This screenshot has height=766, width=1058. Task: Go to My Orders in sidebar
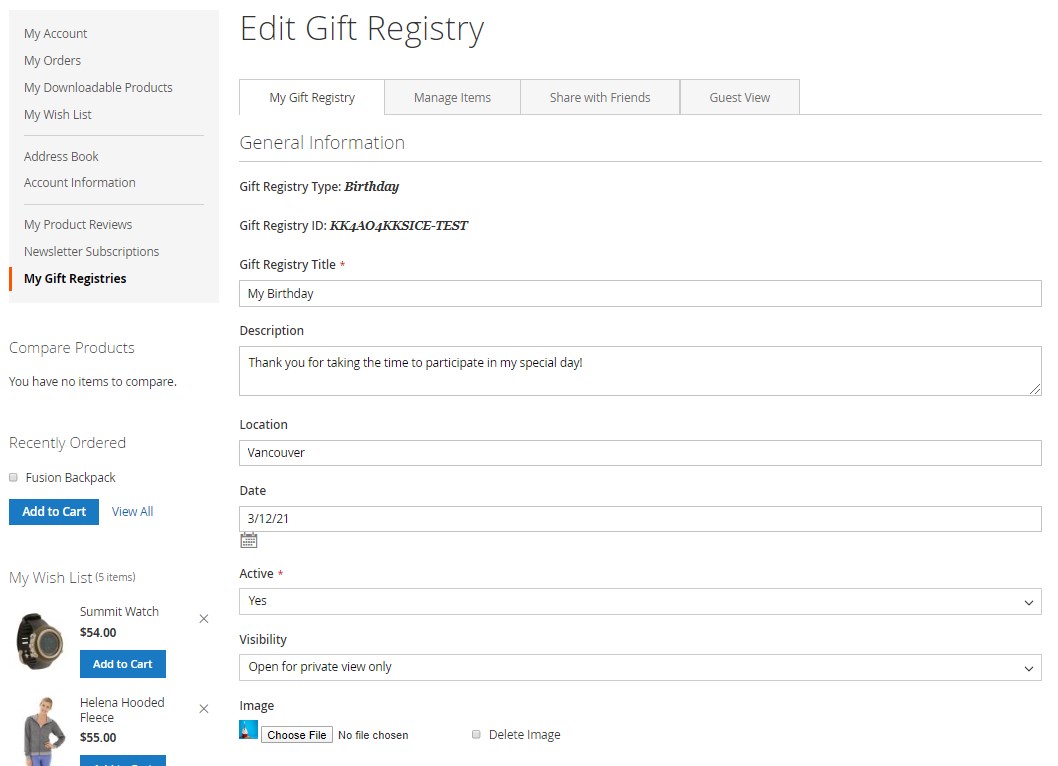pyautogui.click(x=53, y=61)
